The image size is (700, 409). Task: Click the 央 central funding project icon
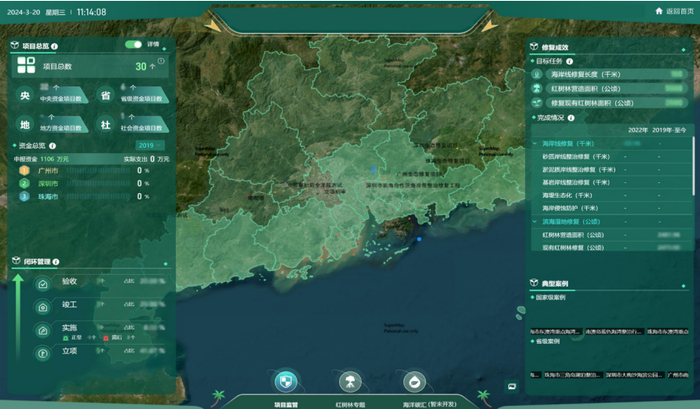click(x=25, y=96)
